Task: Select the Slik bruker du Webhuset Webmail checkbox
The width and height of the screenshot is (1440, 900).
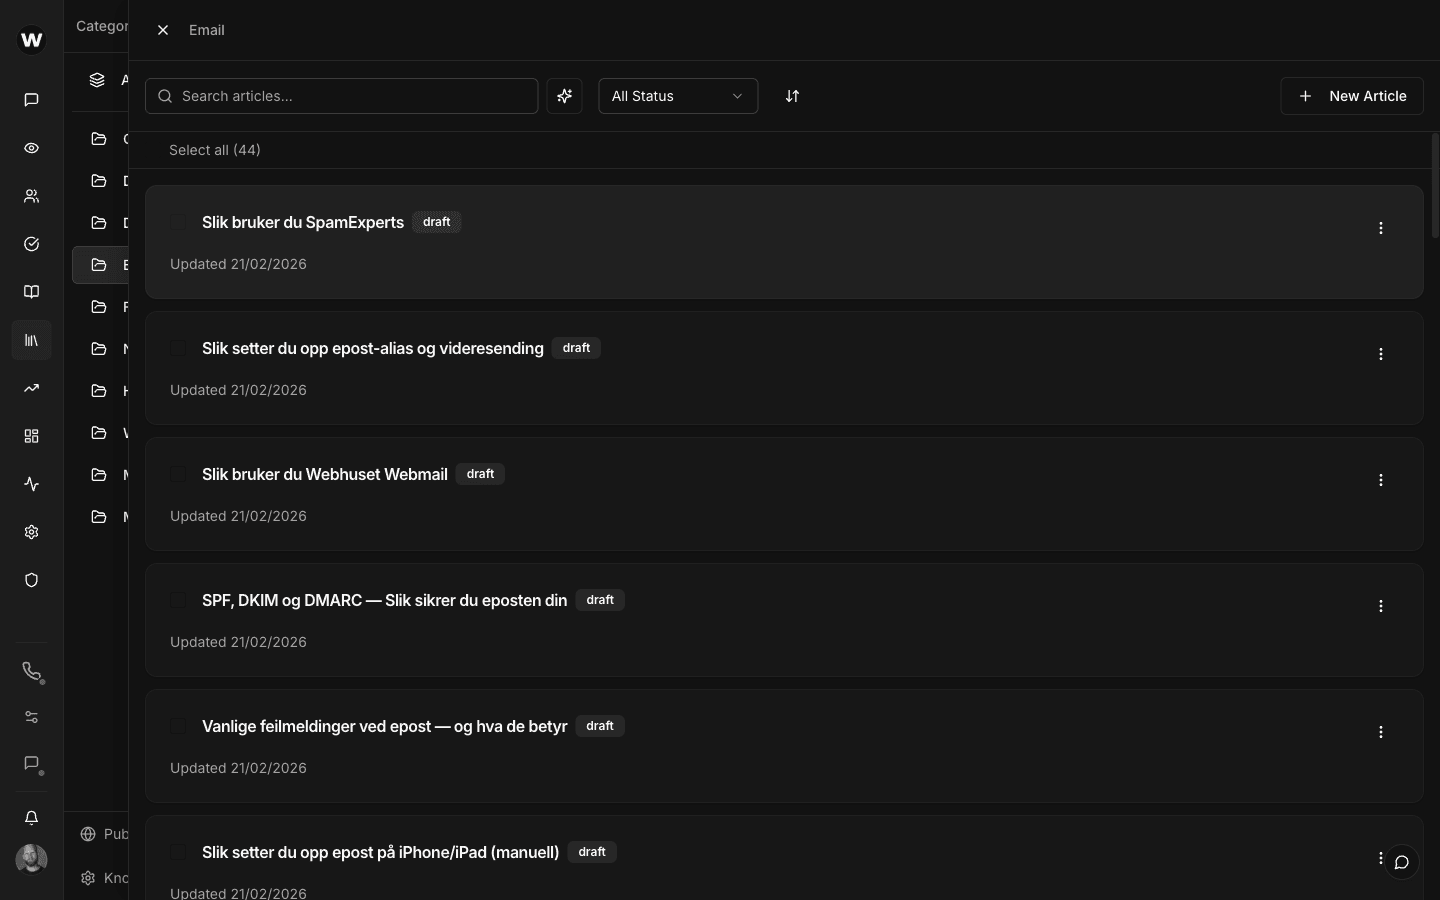Action: tap(178, 474)
